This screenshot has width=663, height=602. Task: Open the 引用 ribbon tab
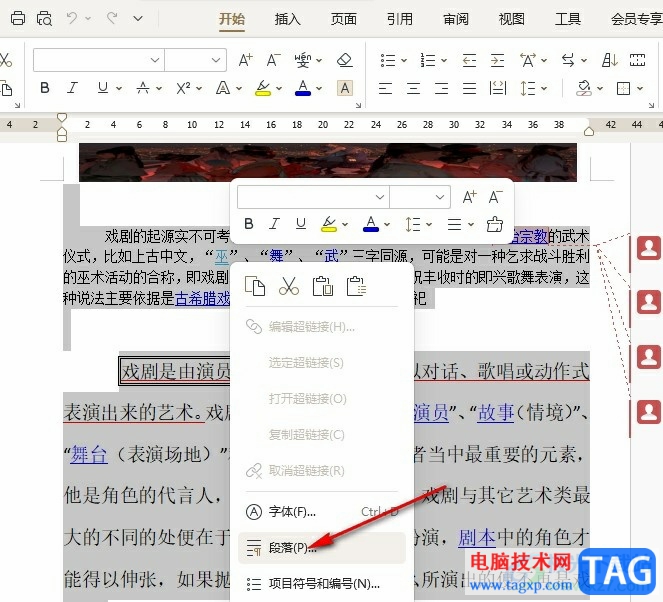click(400, 19)
